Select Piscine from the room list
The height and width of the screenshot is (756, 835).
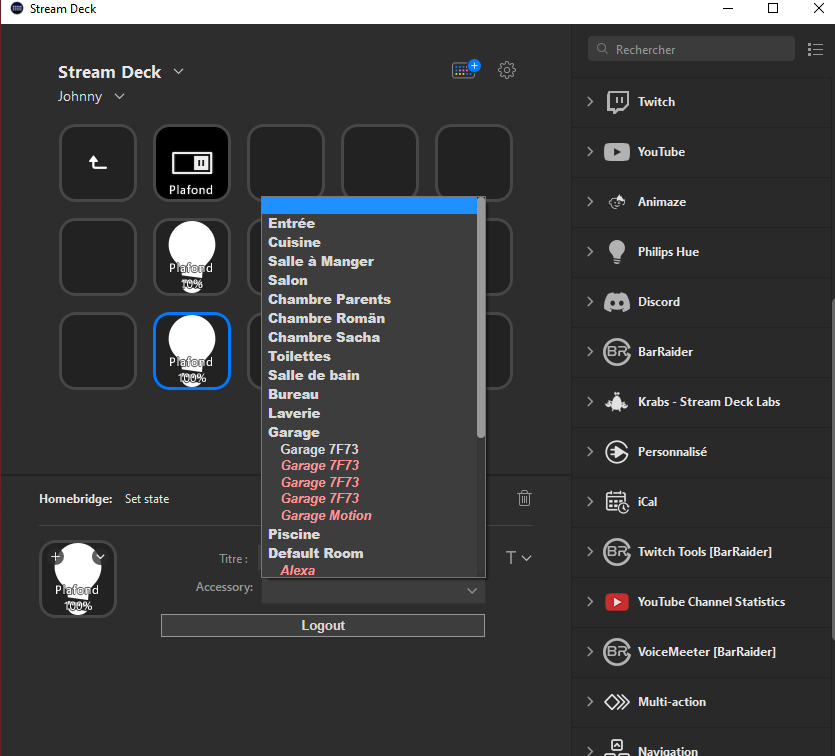click(294, 534)
